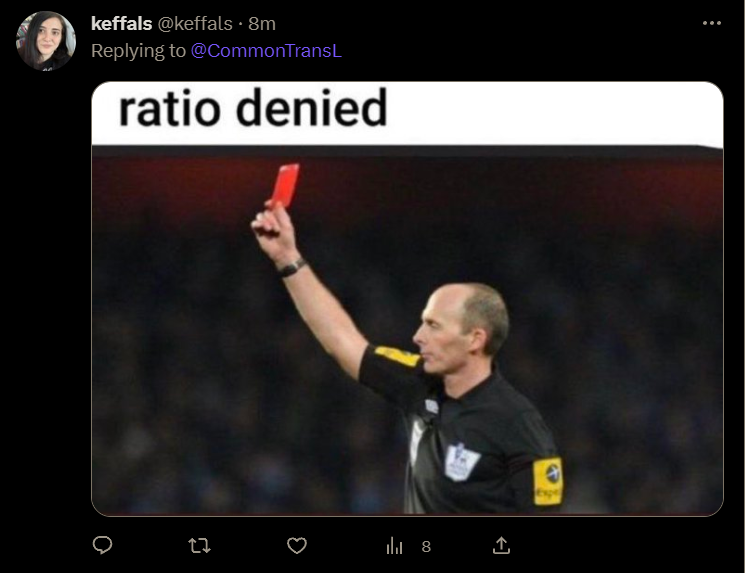Click the white caption banner area beside the text

(x=554, y=113)
